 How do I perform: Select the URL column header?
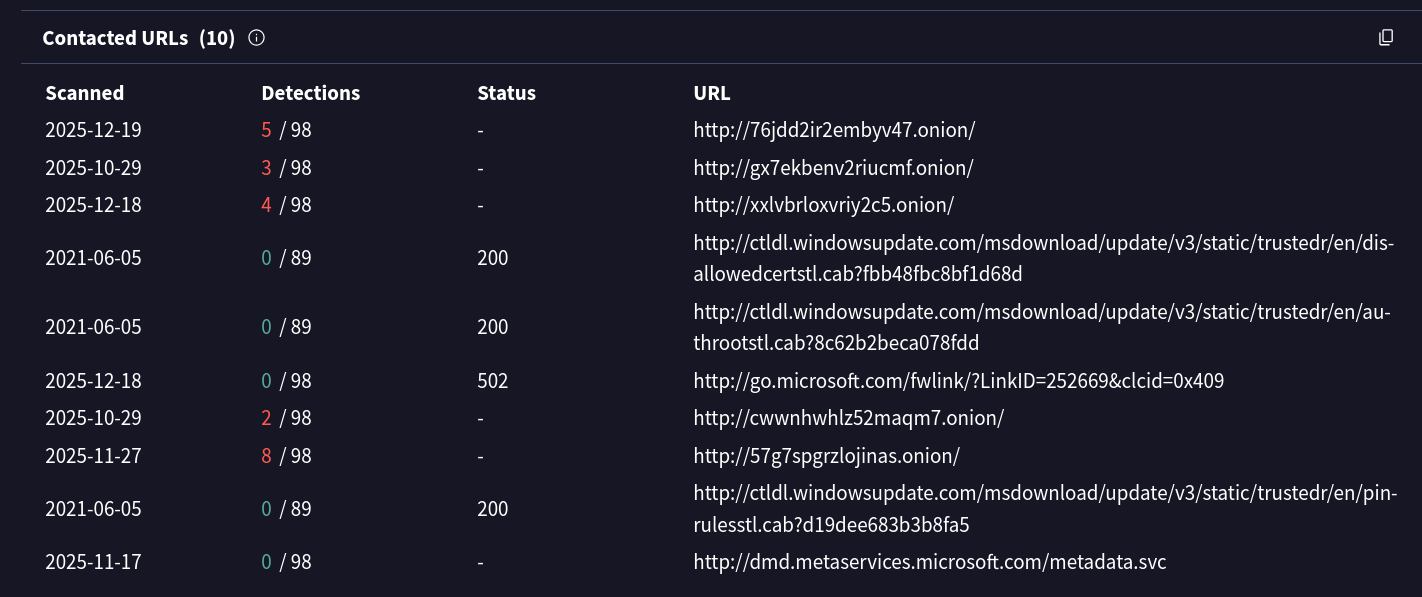[x=711, y=92]
